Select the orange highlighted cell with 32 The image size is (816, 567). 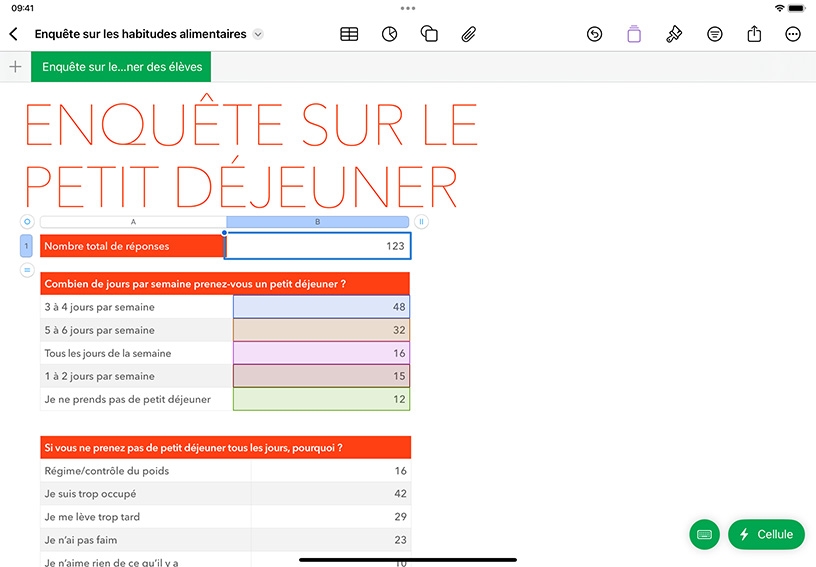pyautogui.click(x=321, y=330)
